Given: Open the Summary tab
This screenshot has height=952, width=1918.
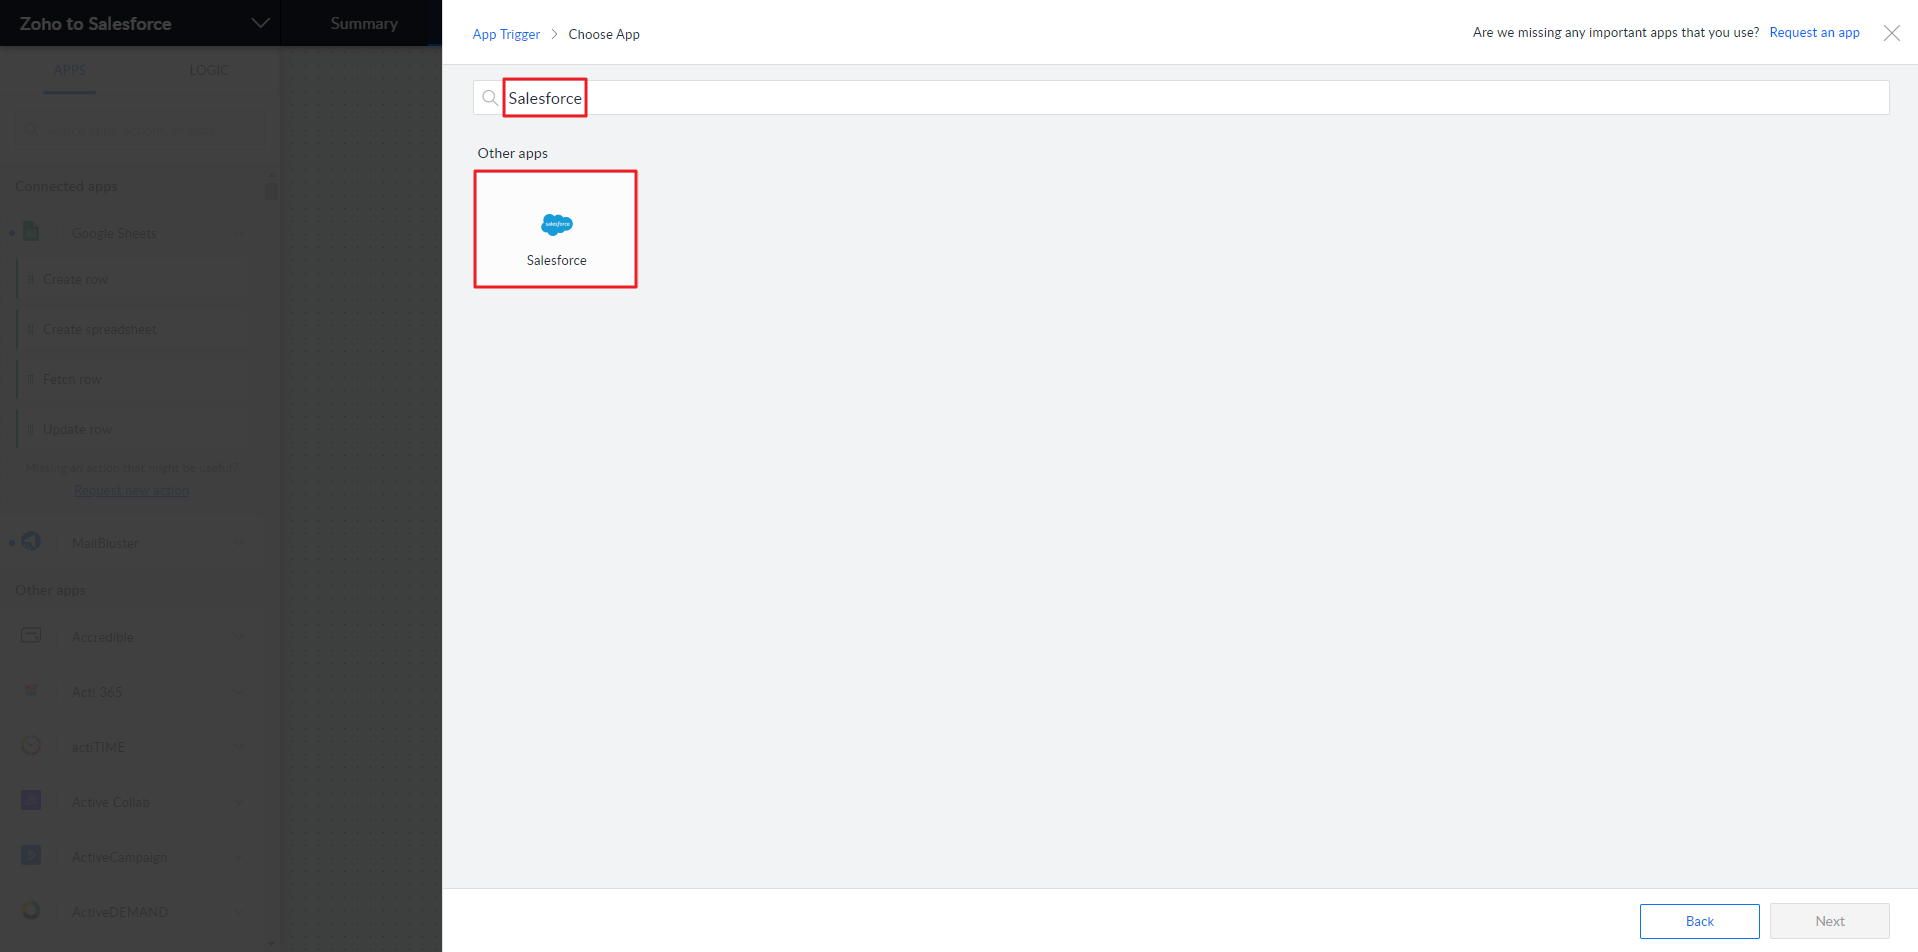Looking at the screenshot, I should pyautogui.click(x=364, y=23).
